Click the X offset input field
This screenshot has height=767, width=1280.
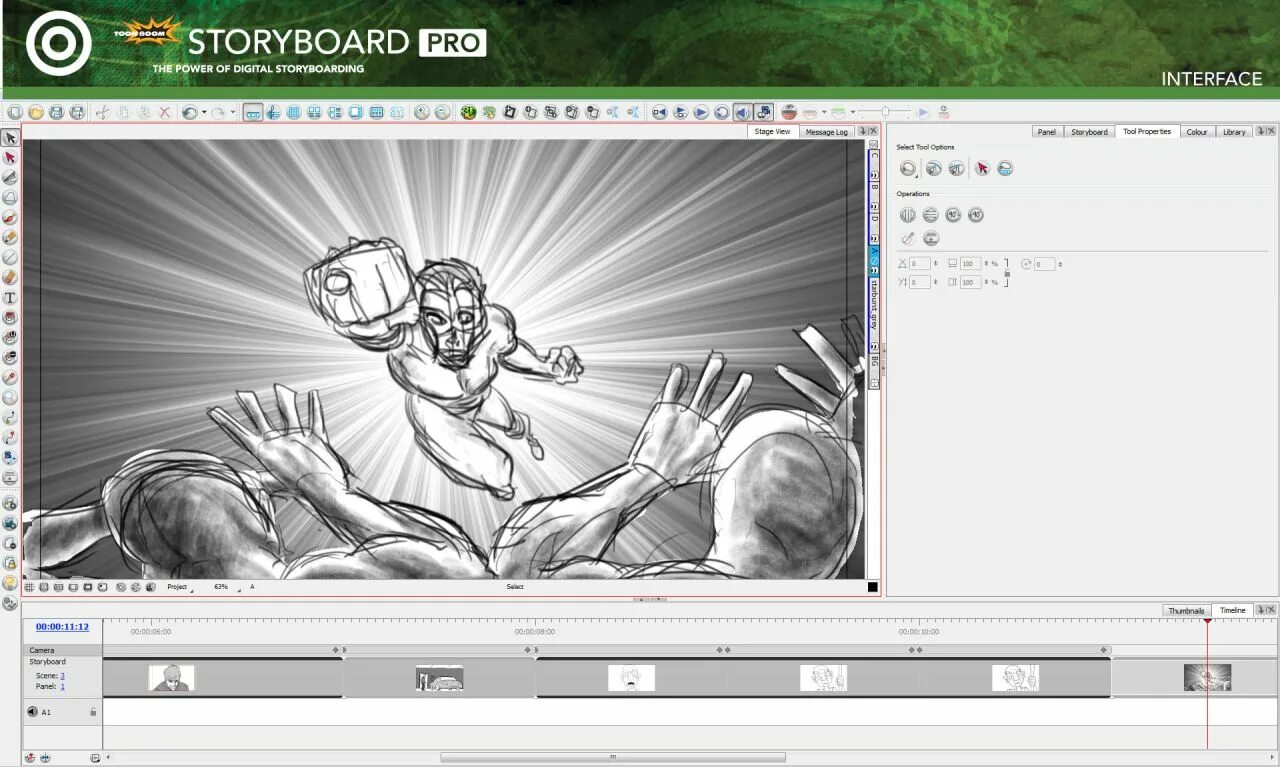click(920, 264)
